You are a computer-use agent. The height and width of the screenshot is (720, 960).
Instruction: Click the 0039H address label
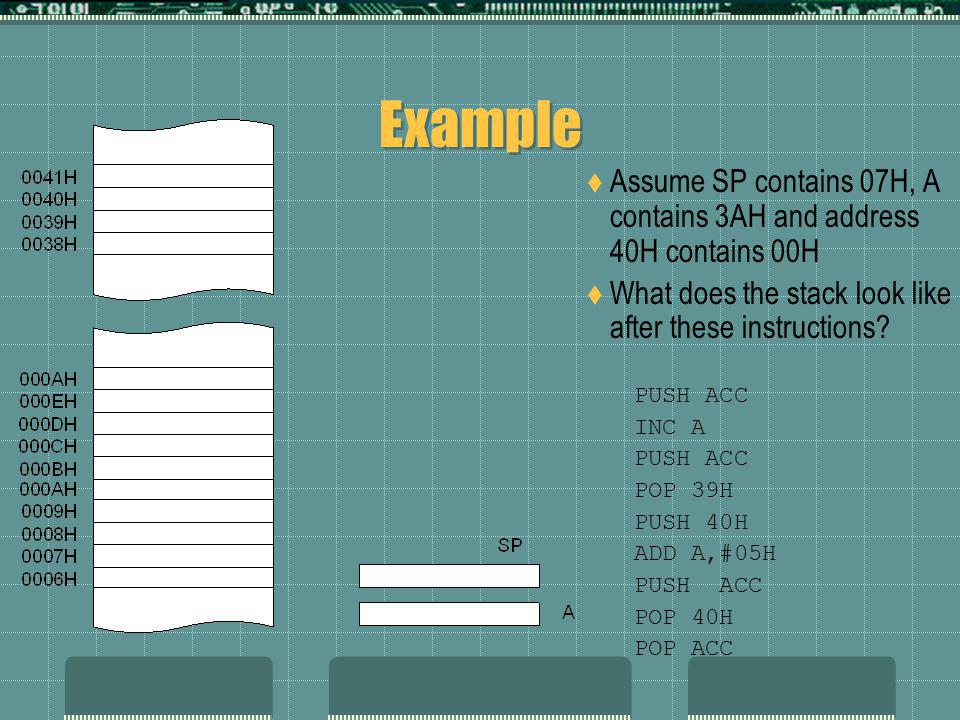click(49, 222)
